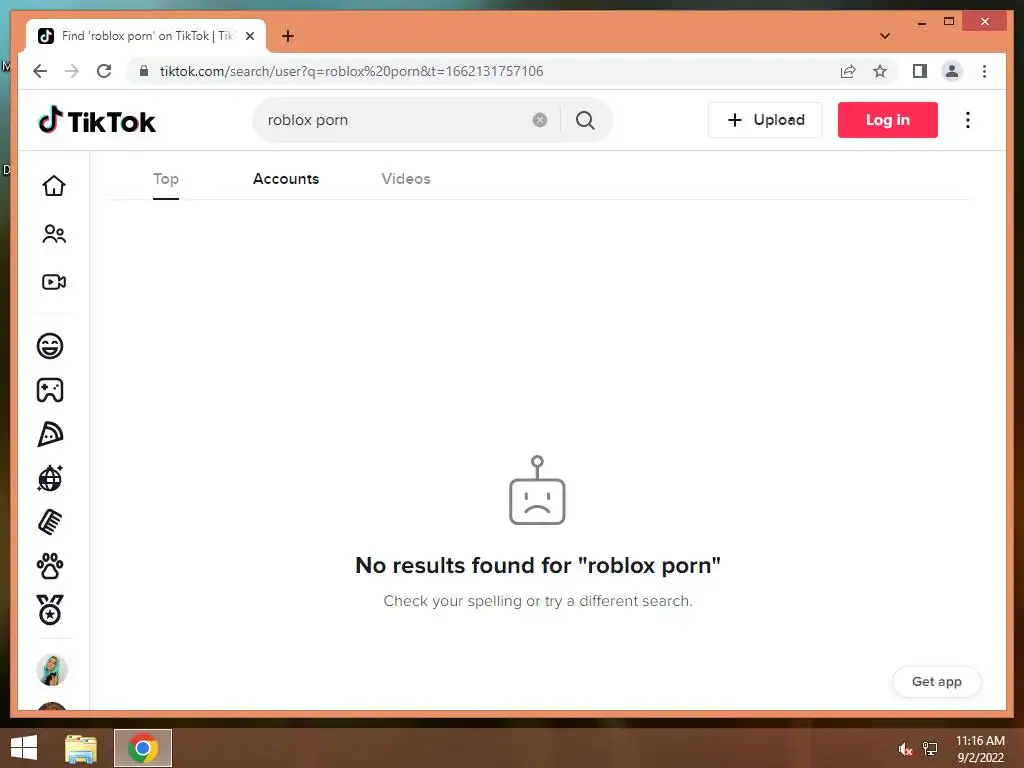
Task: Select the Beauty comb category icon
Action: tap(50, 522)
